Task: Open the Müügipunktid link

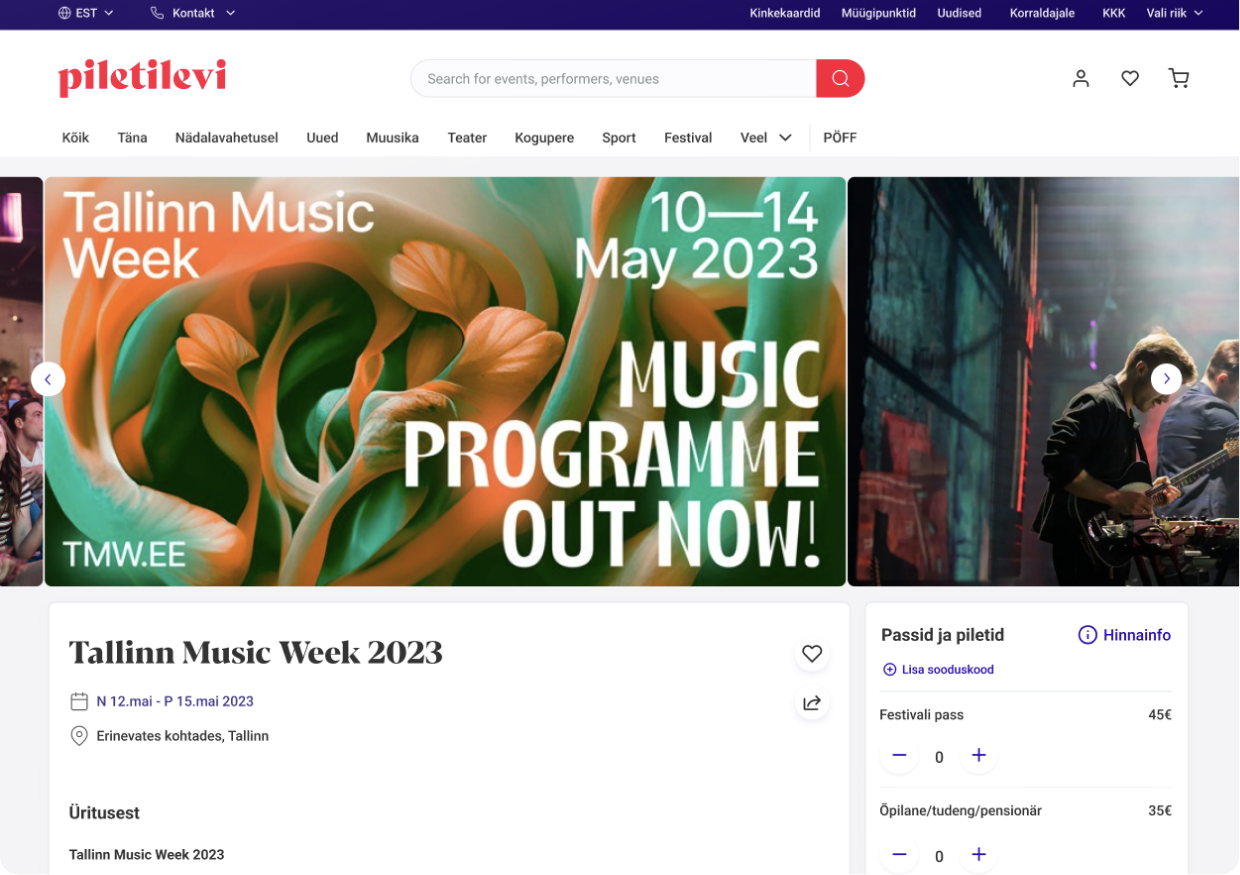Action: (x=879, y=13)
